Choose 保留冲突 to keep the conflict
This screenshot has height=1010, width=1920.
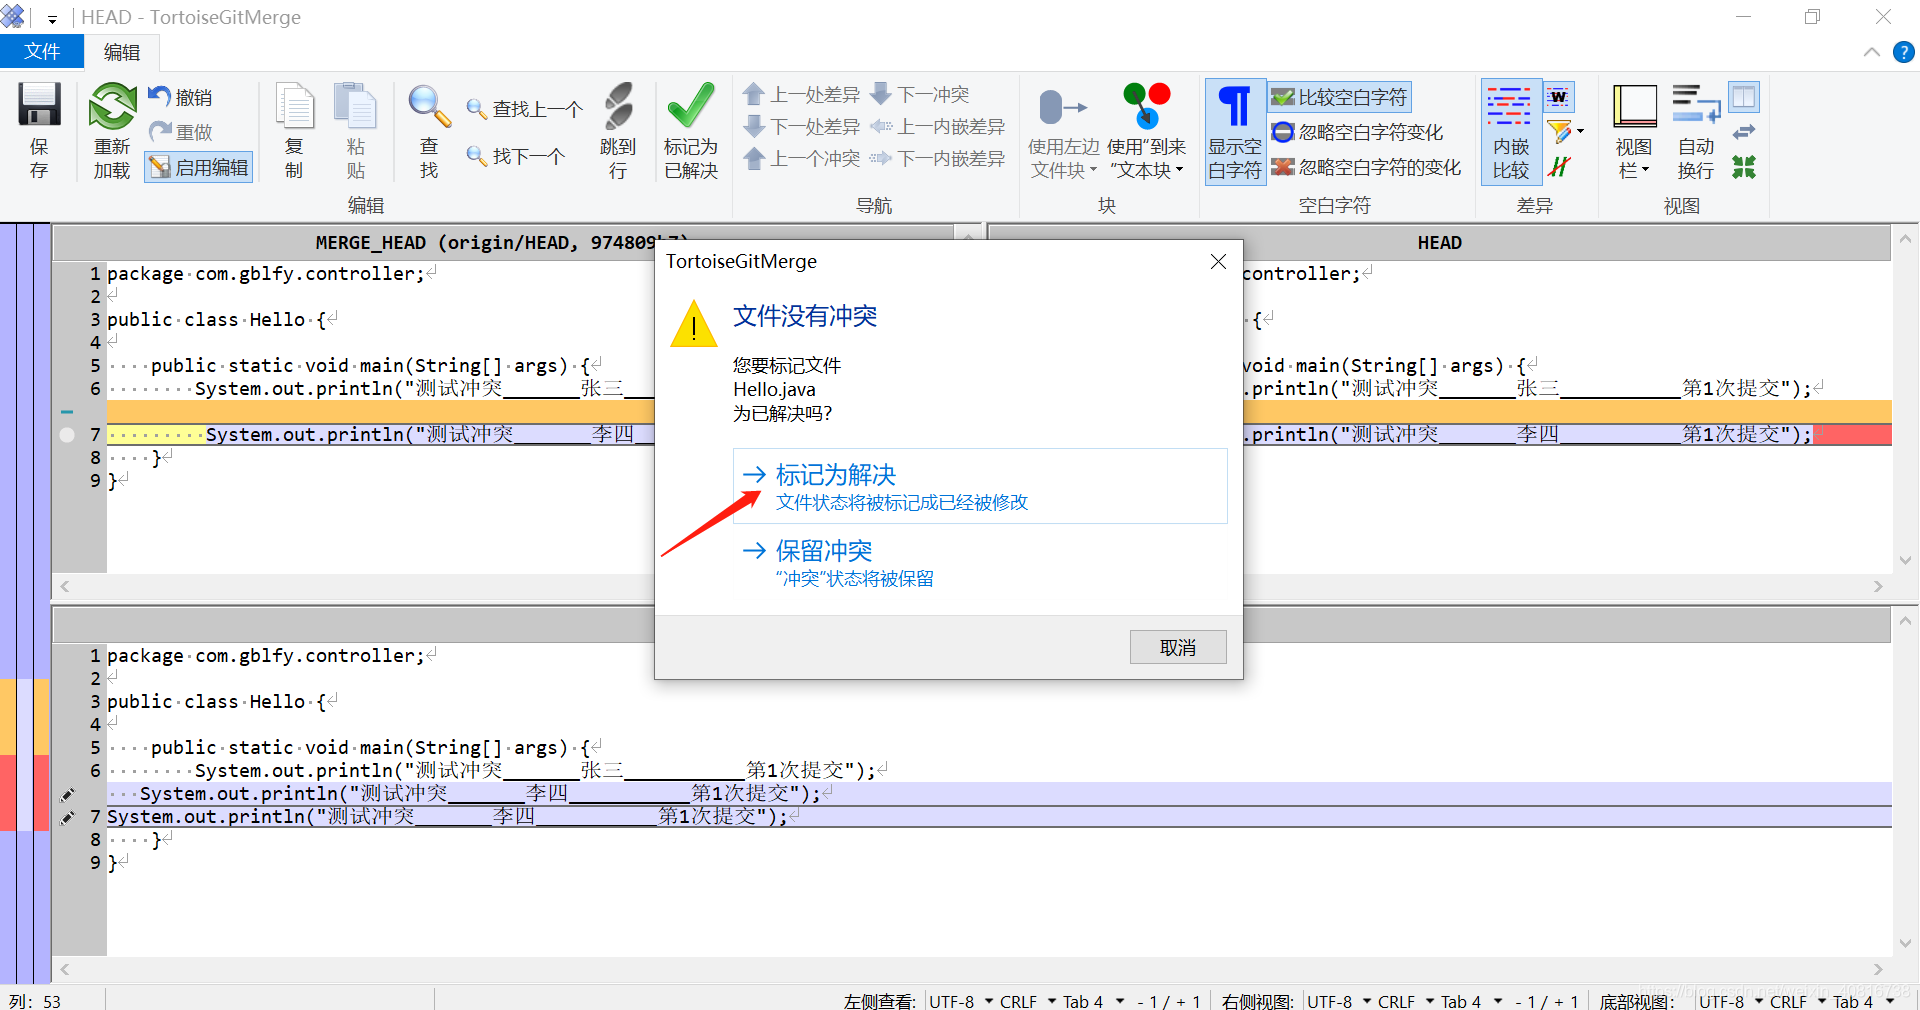980,563
